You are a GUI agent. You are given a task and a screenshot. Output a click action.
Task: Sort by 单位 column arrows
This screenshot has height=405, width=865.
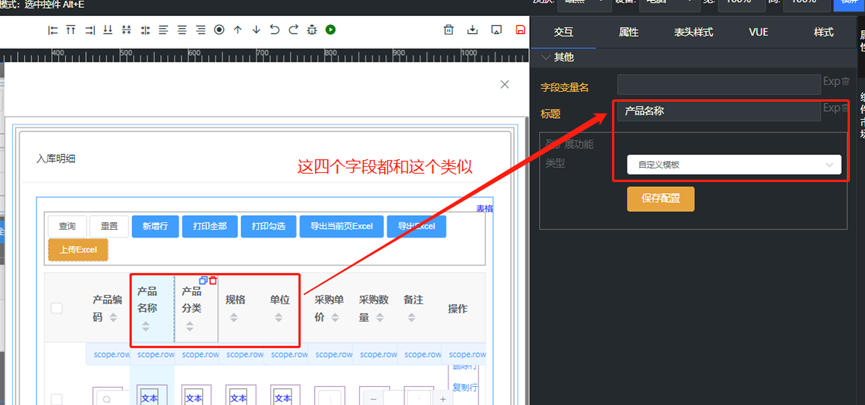[x=279, y=318]
